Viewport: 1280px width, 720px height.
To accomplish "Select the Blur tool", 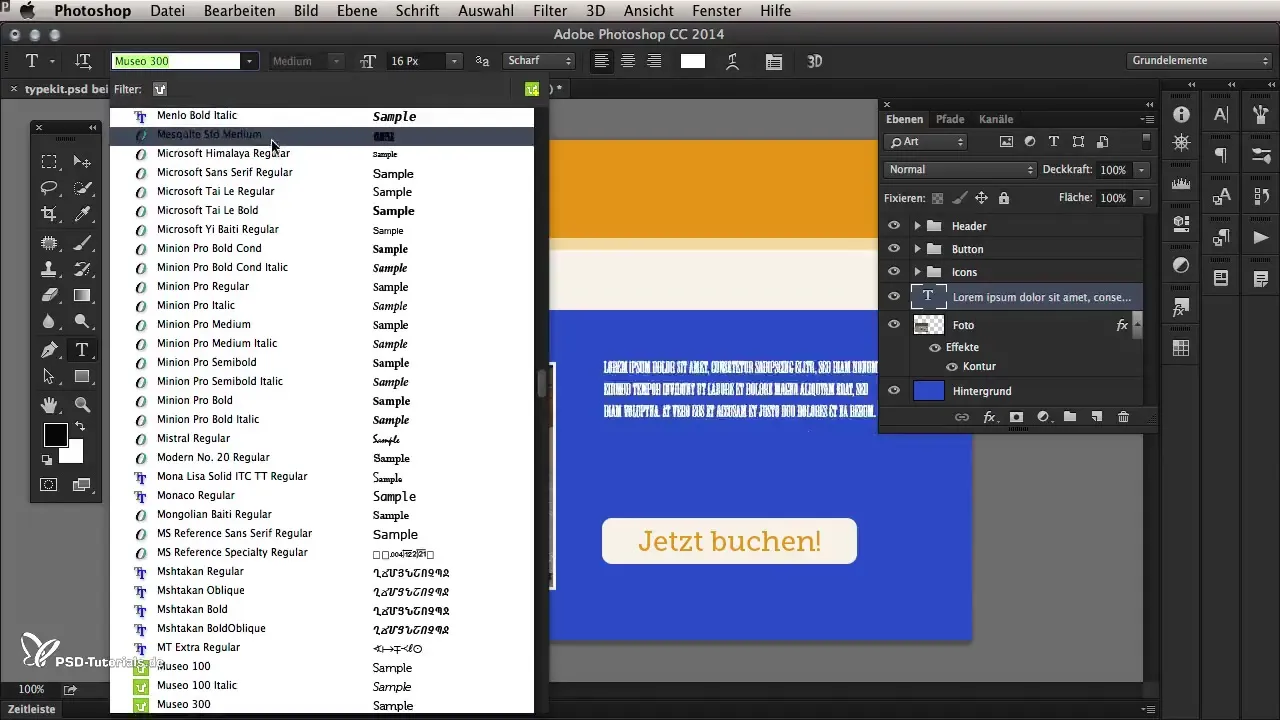I will coord(49,322).
